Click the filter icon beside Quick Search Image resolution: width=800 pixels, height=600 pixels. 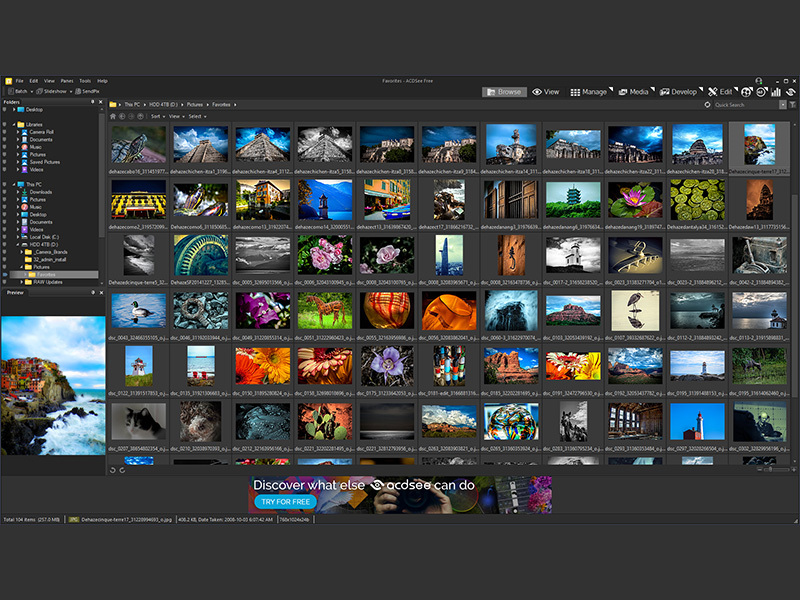(790, 105)
